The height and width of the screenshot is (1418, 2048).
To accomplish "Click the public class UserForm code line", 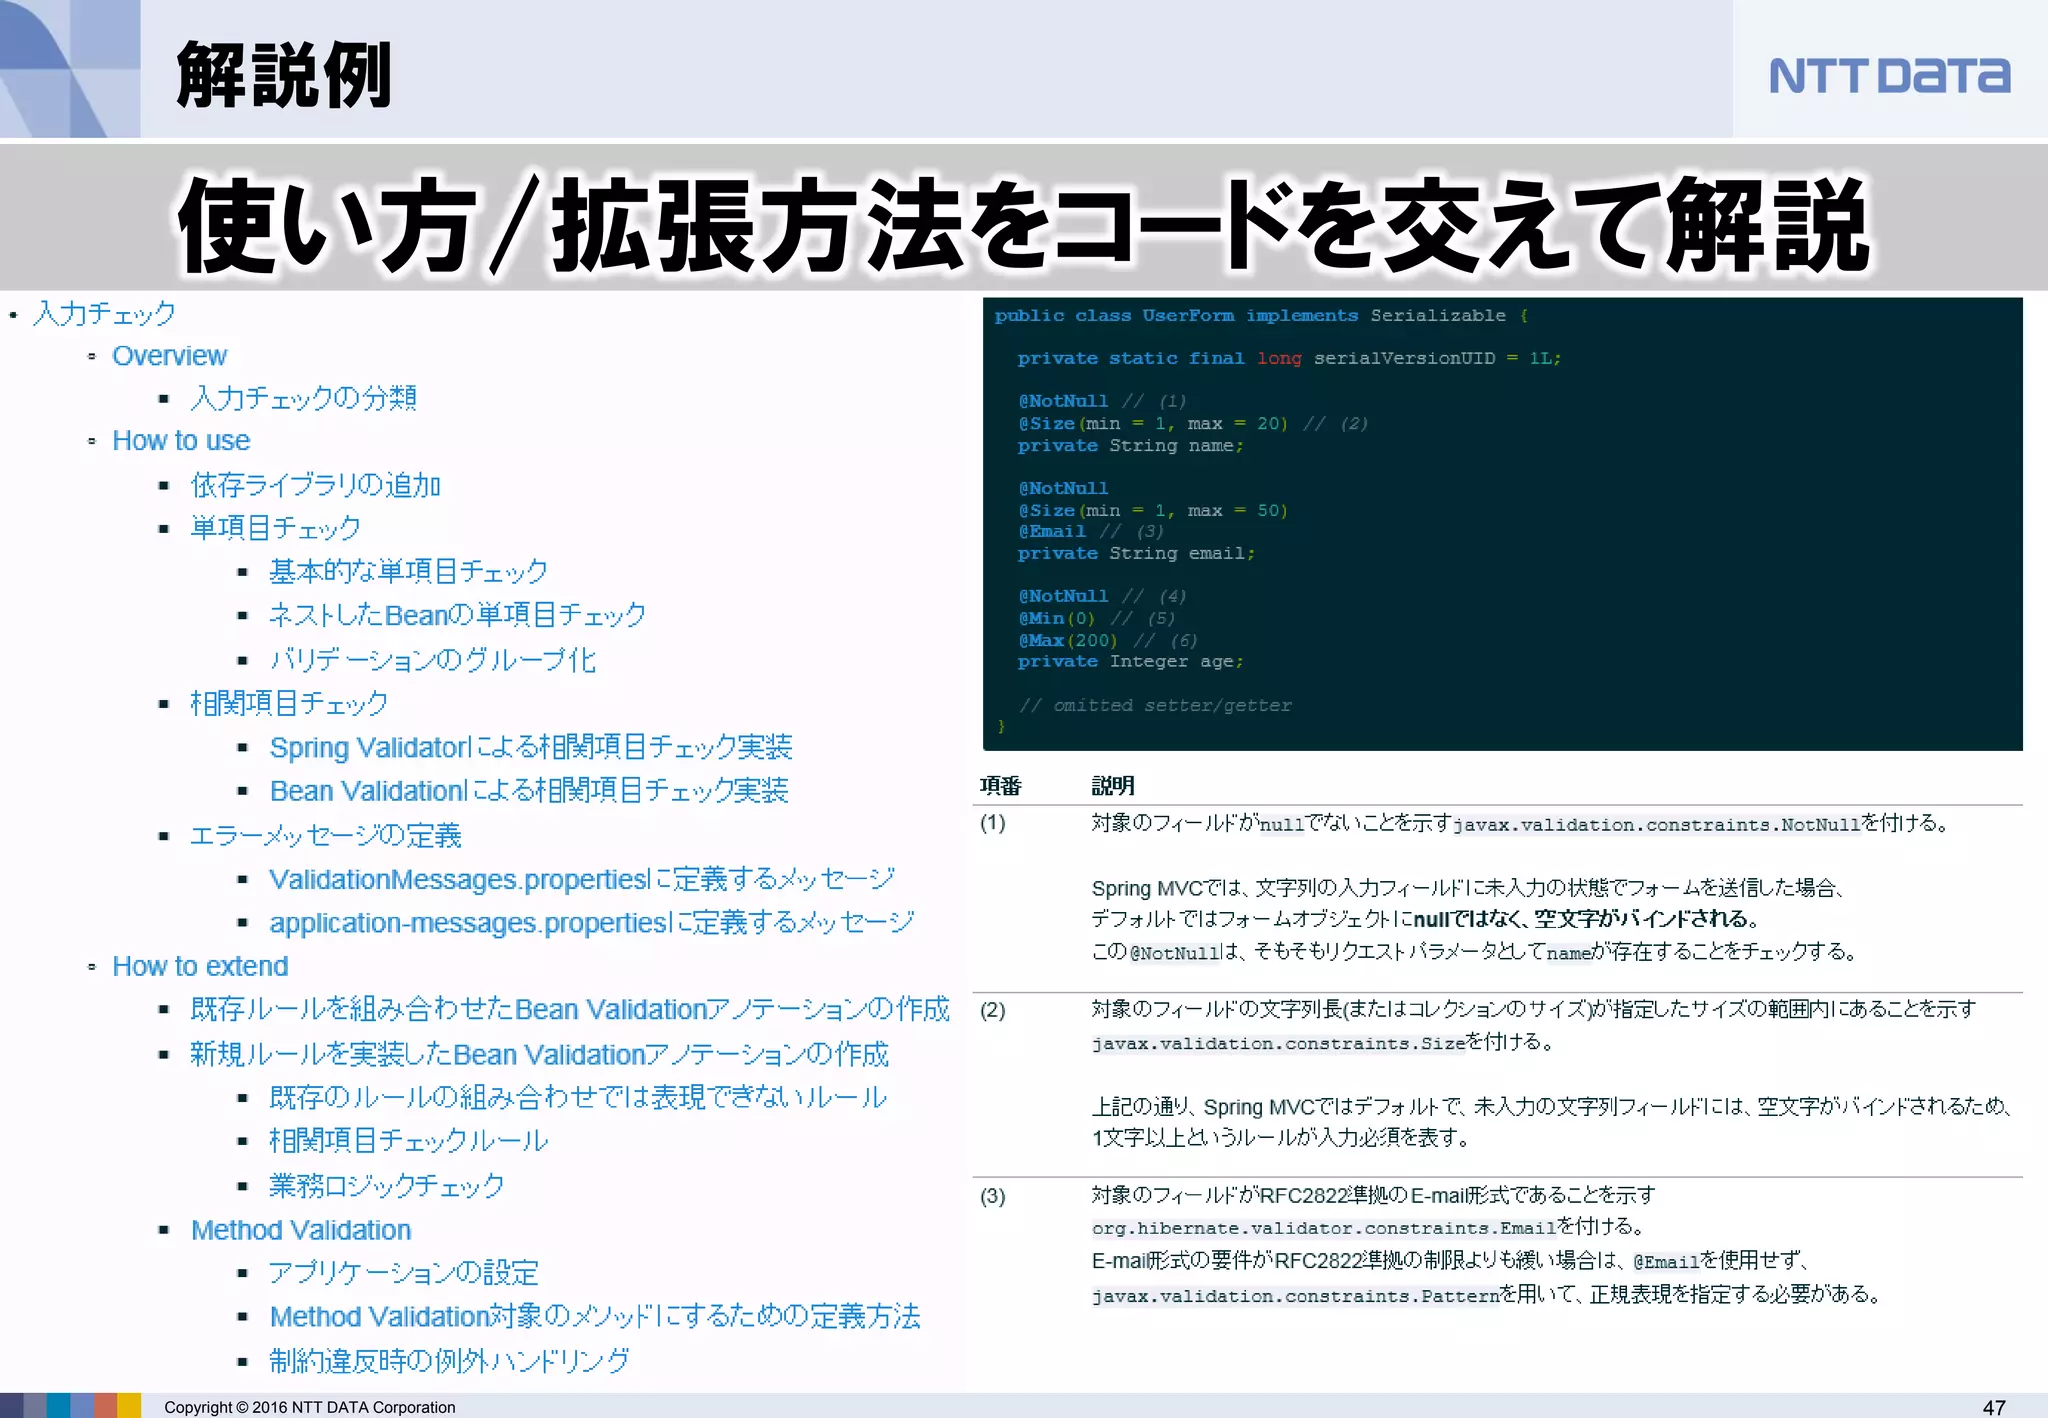I will 1261,316.
